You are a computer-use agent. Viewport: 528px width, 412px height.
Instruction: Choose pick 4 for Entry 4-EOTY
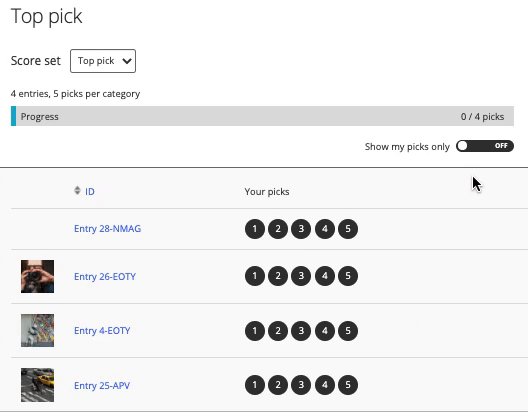325,331
